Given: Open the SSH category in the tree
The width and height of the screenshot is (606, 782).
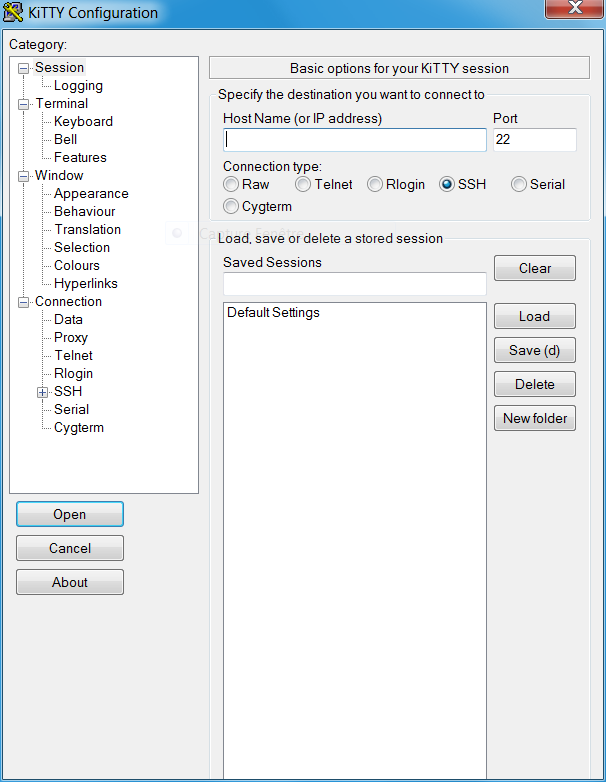Looking at the screenshot, I should [x=68, y=391].
